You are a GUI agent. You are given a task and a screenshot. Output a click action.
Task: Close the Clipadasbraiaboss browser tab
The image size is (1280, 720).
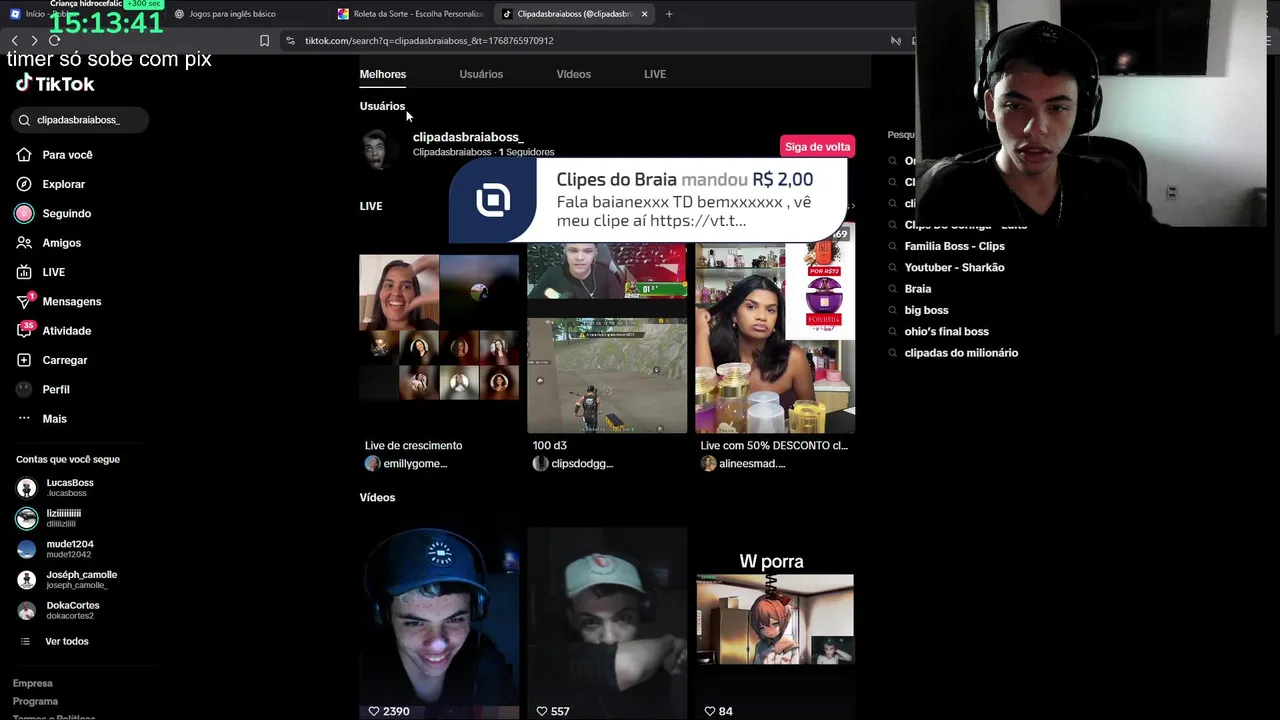click(644, 14)
